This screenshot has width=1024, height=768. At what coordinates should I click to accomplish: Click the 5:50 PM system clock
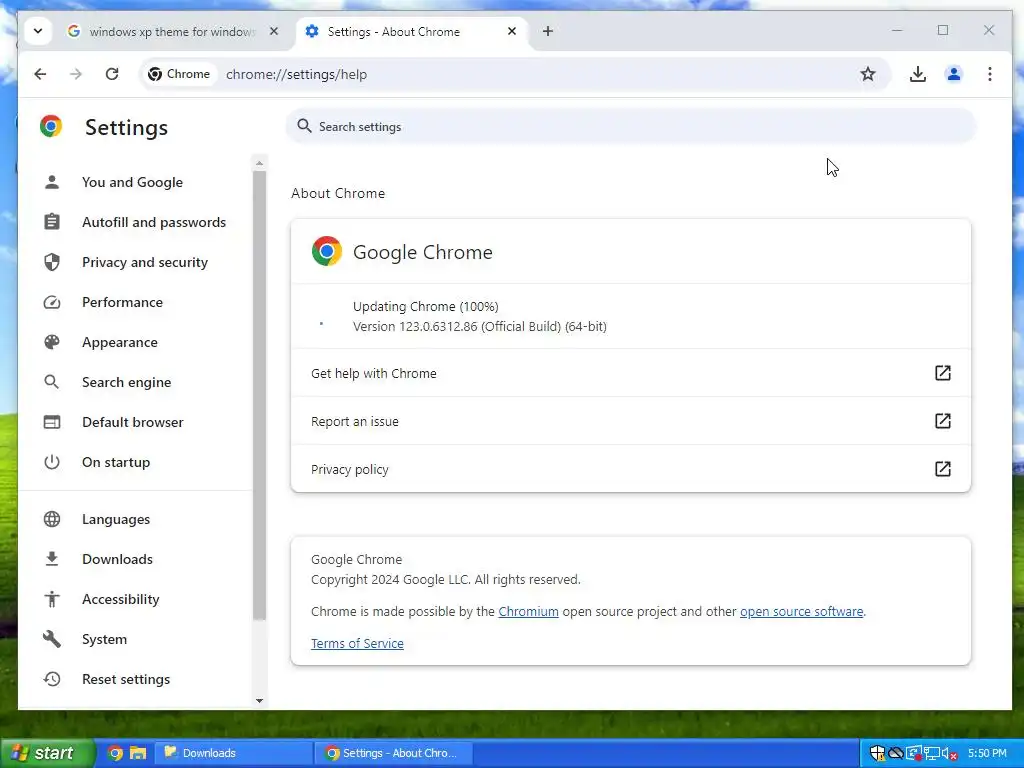tap(987, 753)
